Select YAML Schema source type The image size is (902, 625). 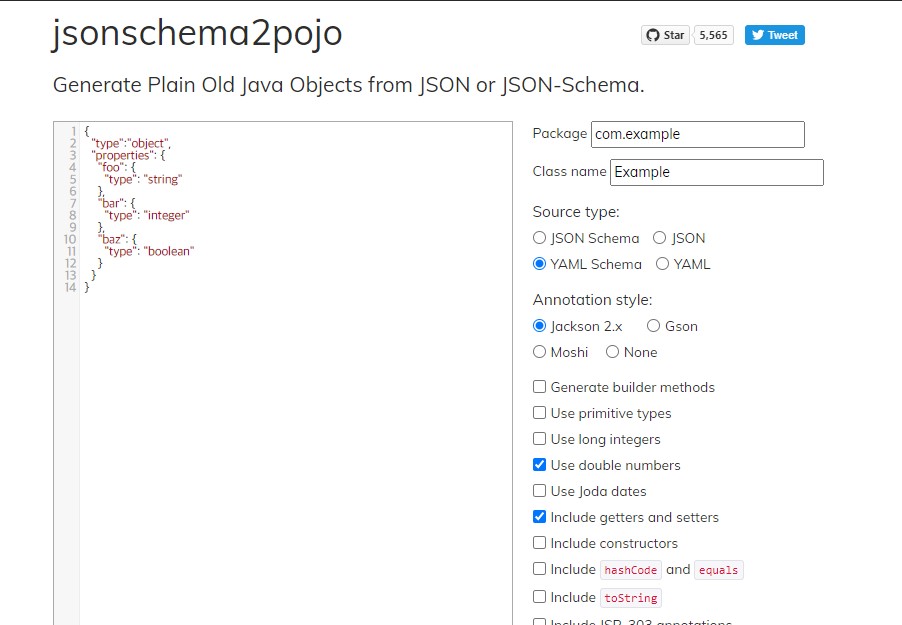click(539, 264)
